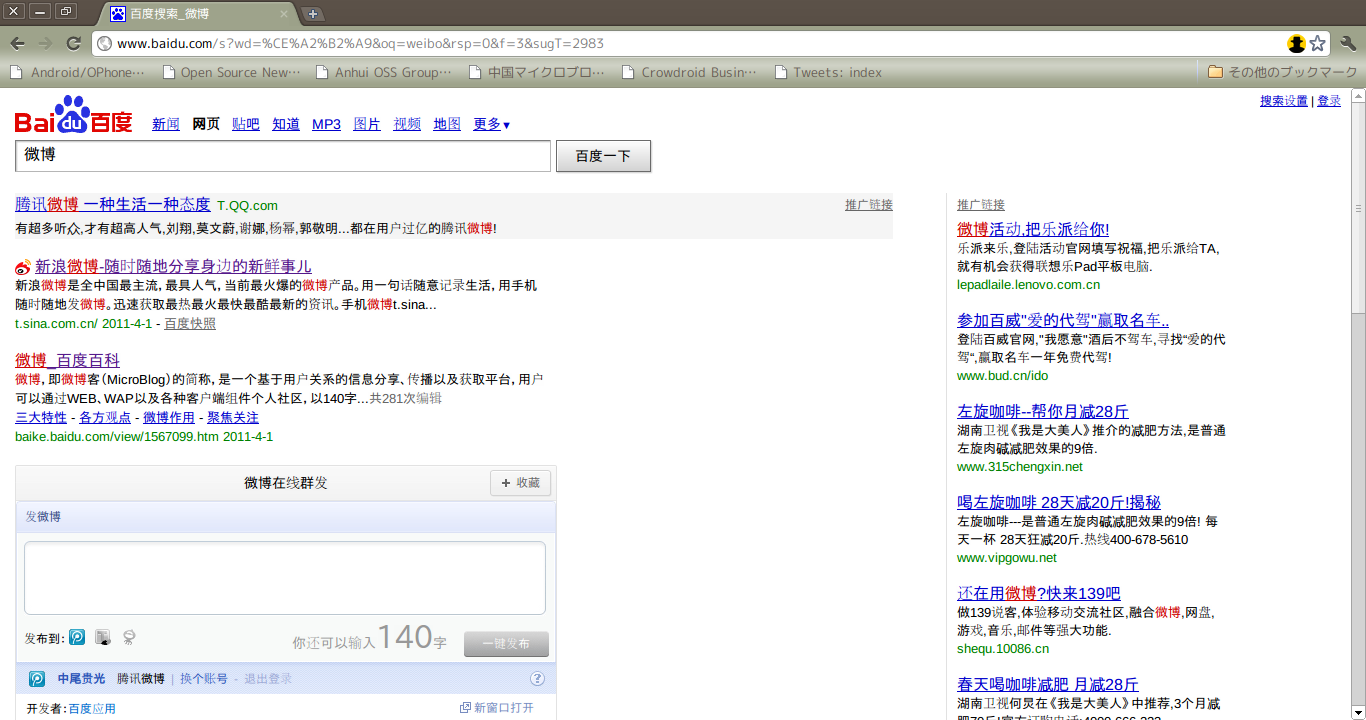1366x720 pixels.
Task: Select the 百度搜索_微博 browser tab
Action: tap(198, 14)
